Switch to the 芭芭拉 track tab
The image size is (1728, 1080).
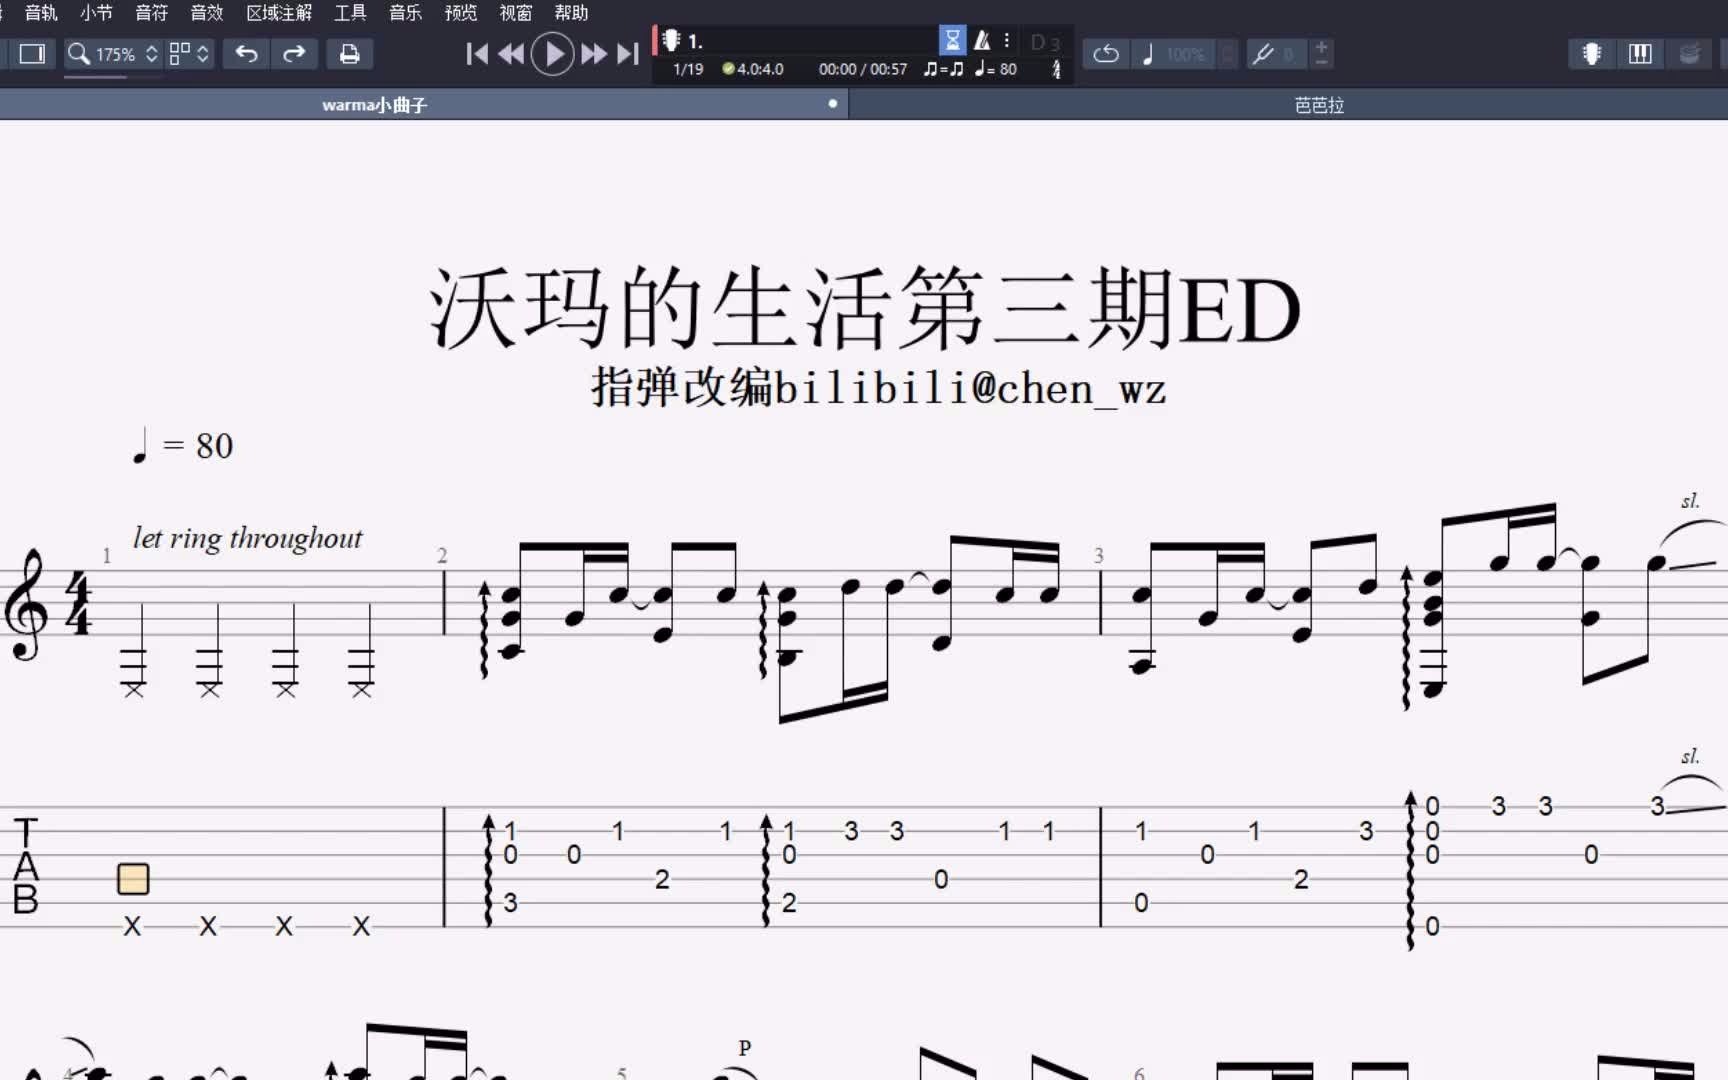[1318, 104]
